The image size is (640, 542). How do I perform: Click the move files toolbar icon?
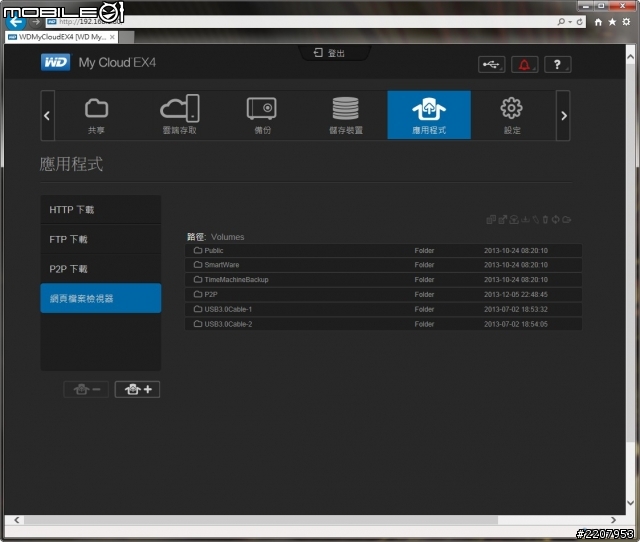pyautogui.click(x=502, y=220)
